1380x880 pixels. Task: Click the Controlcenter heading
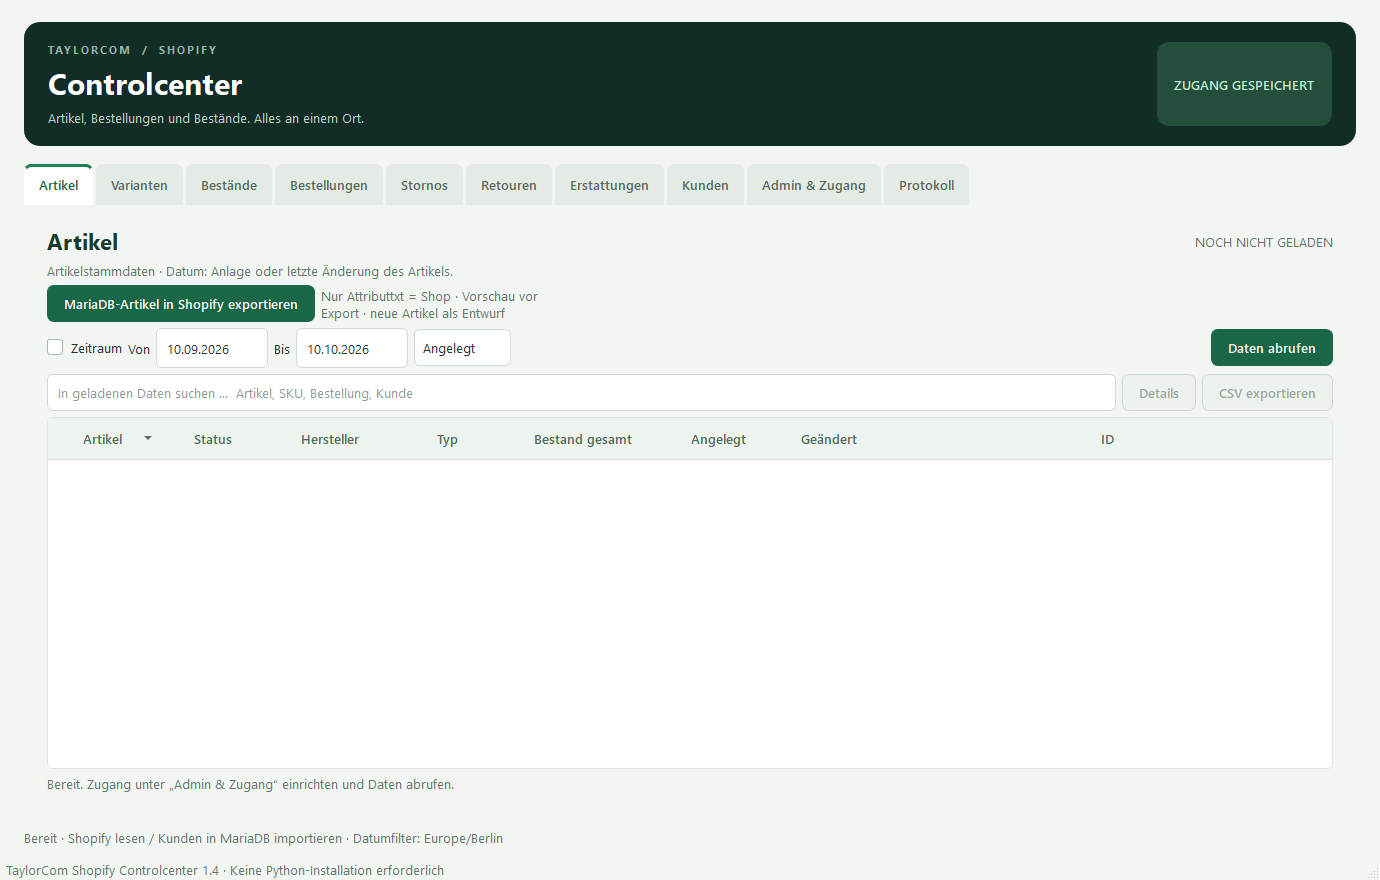click(145, 85)
